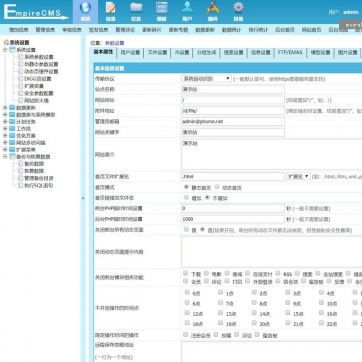Open 管理评论 in the shortcut bar
Screen dimensions: 362x362
(125, 30)
